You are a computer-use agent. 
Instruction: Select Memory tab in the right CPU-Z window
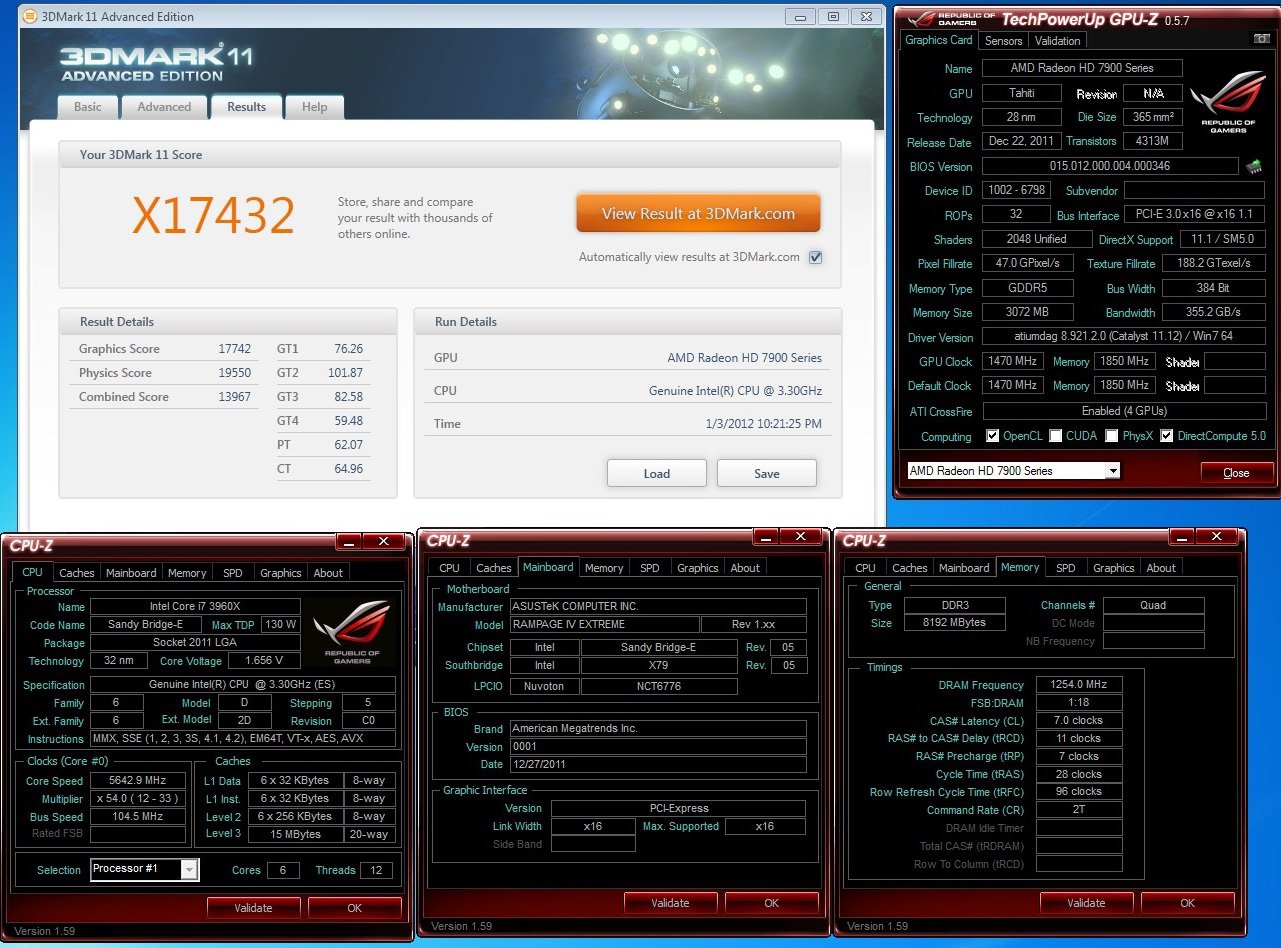(1020, 567)
